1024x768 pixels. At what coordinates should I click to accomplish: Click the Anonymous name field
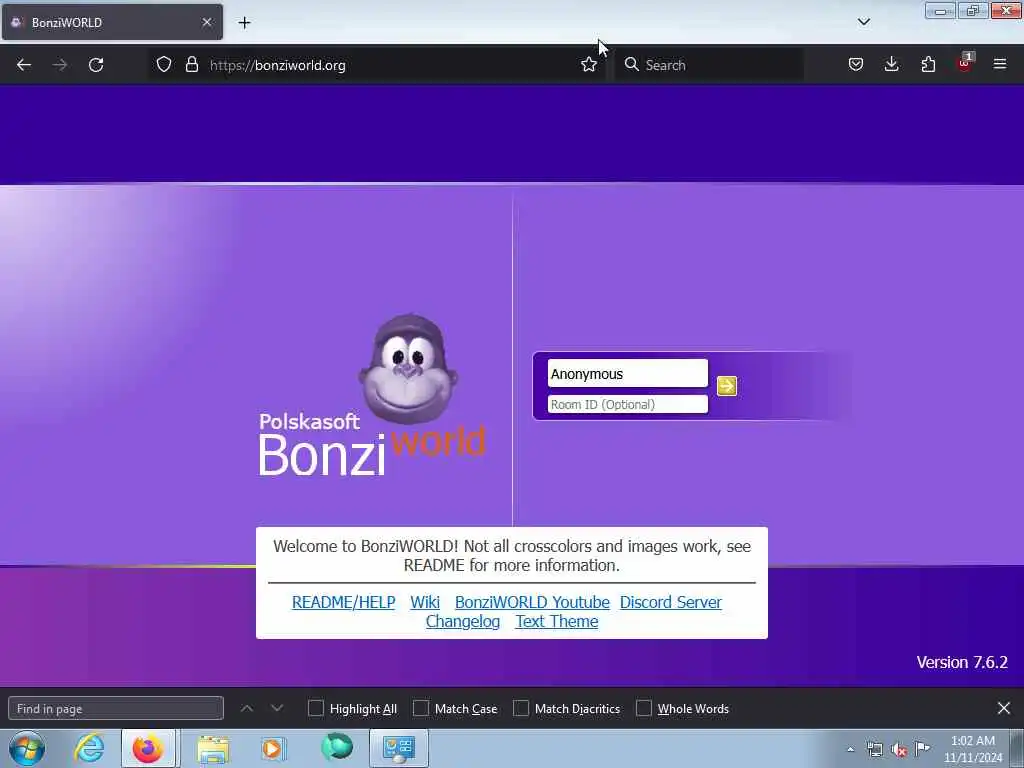628,374
